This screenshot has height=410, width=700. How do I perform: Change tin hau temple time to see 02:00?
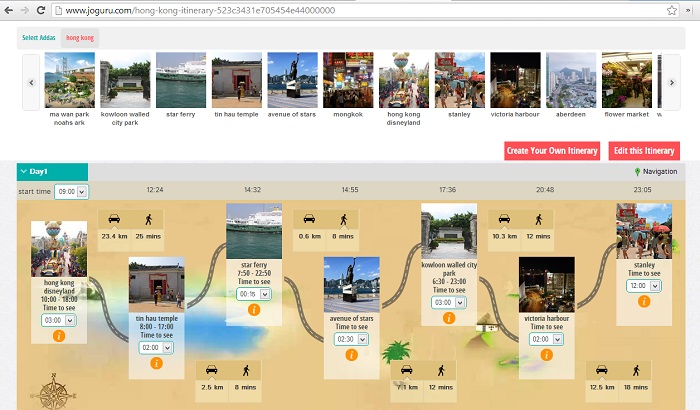(x=156, y=347)
